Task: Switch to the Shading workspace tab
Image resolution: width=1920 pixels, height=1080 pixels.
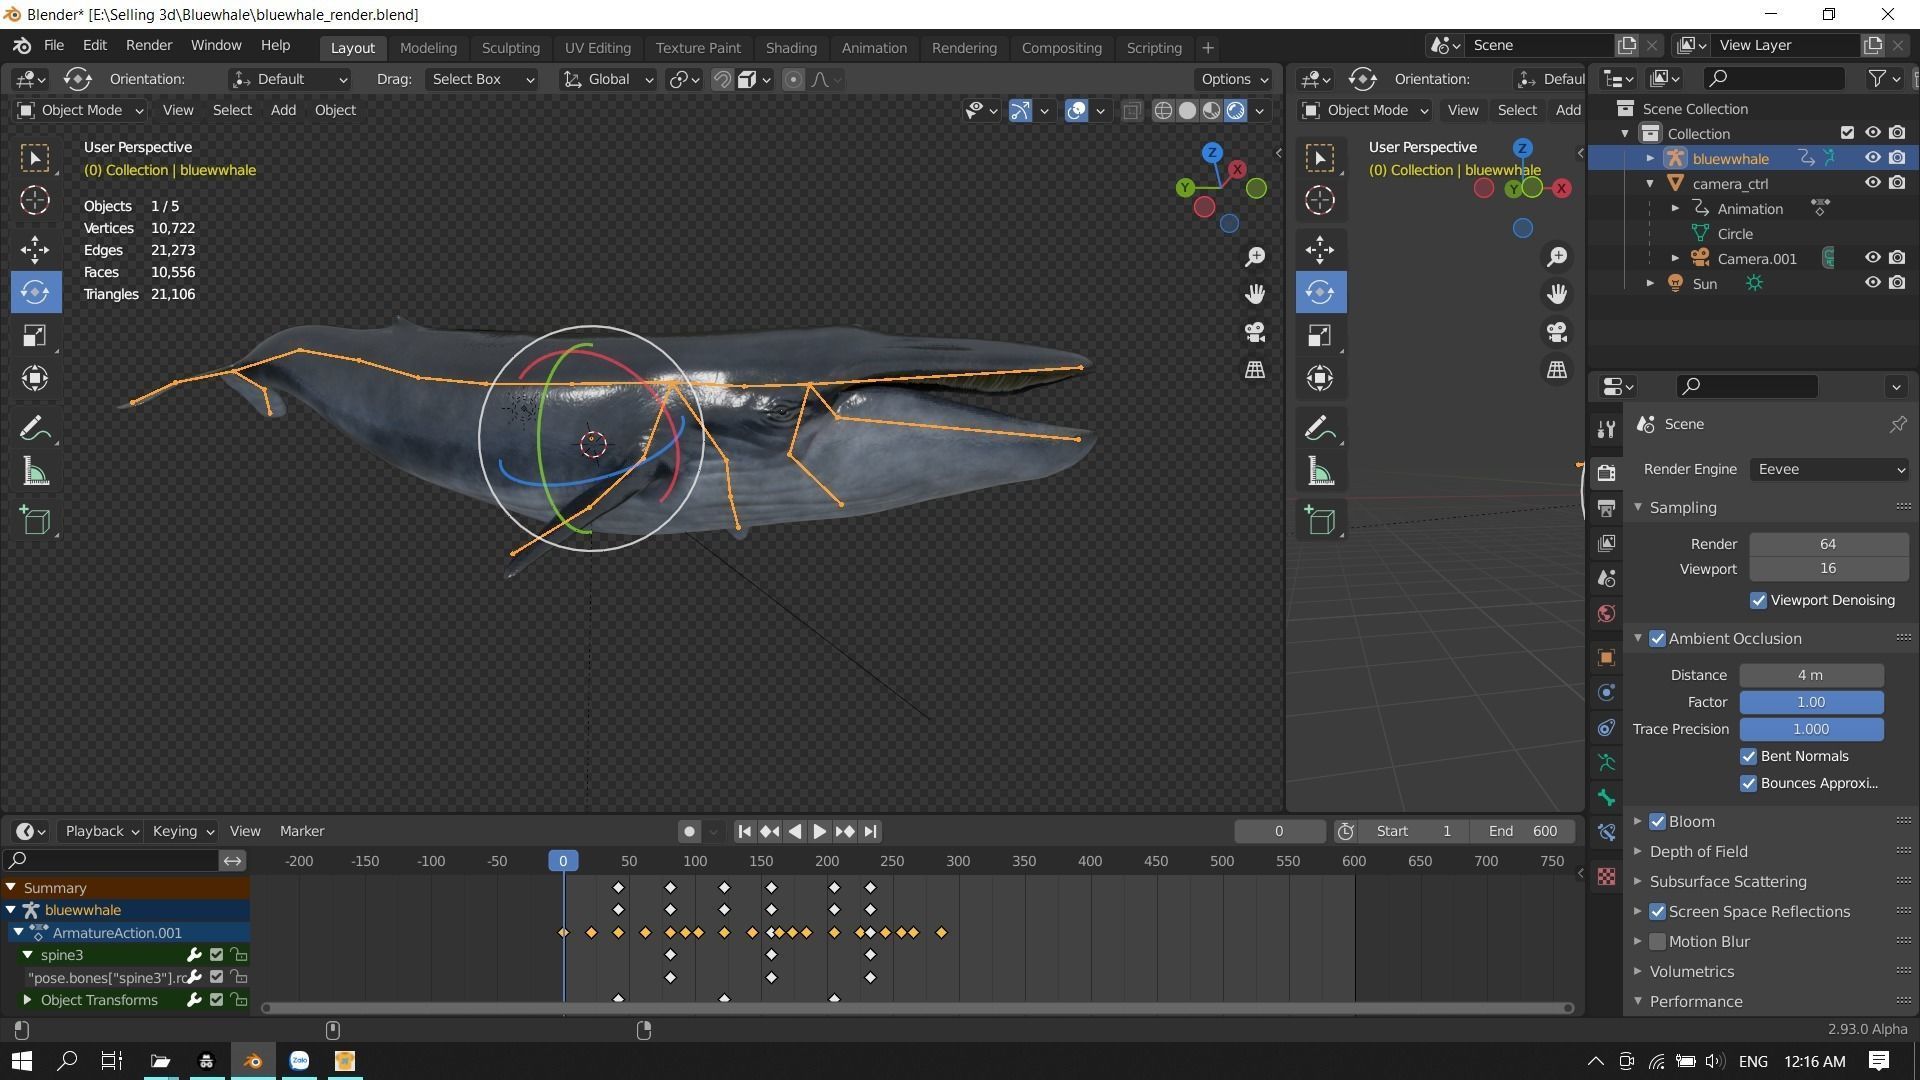Action: [x=791, y=48]
